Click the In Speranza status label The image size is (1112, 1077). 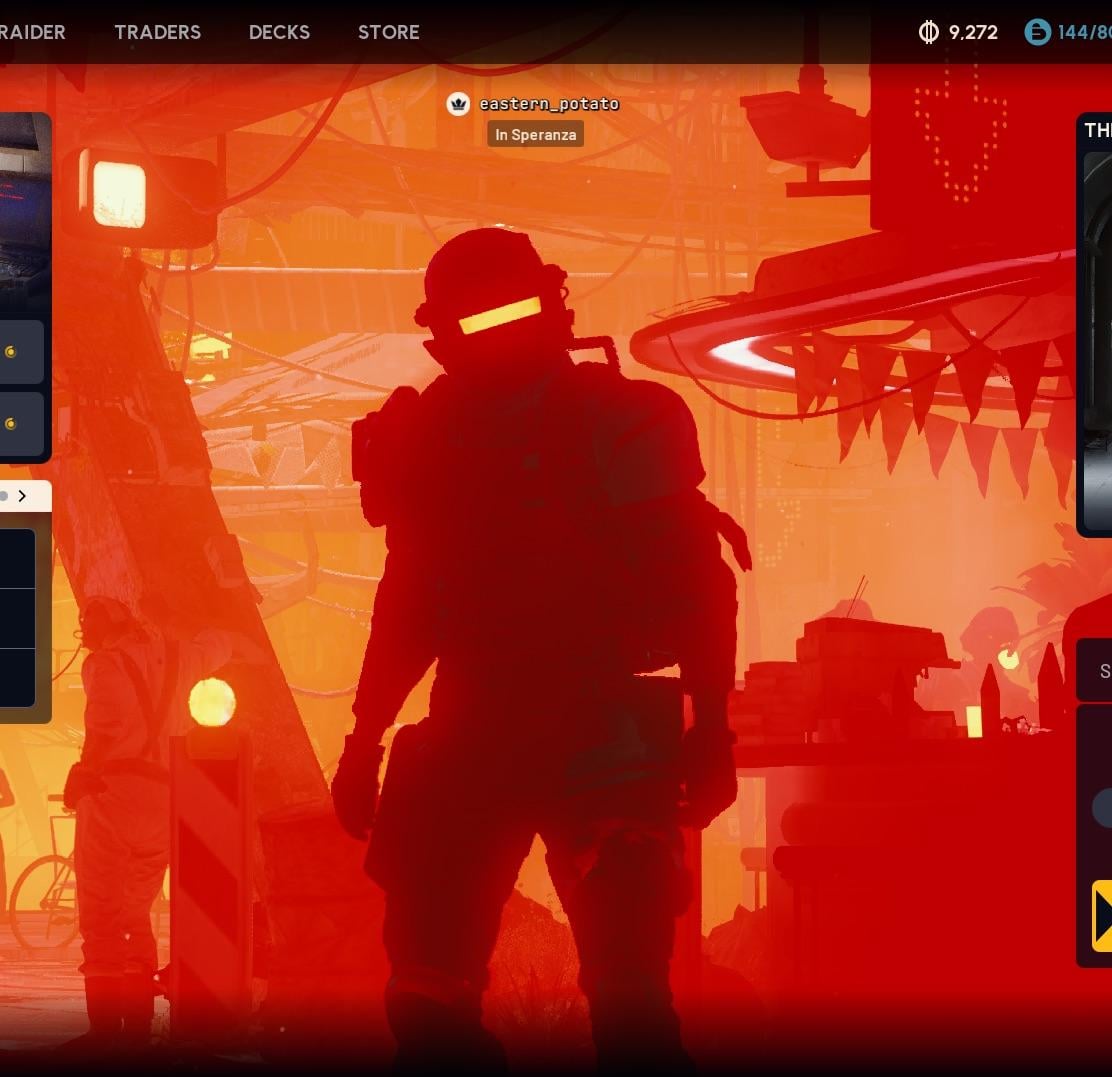pyautogui.click(x=535, y=135)
